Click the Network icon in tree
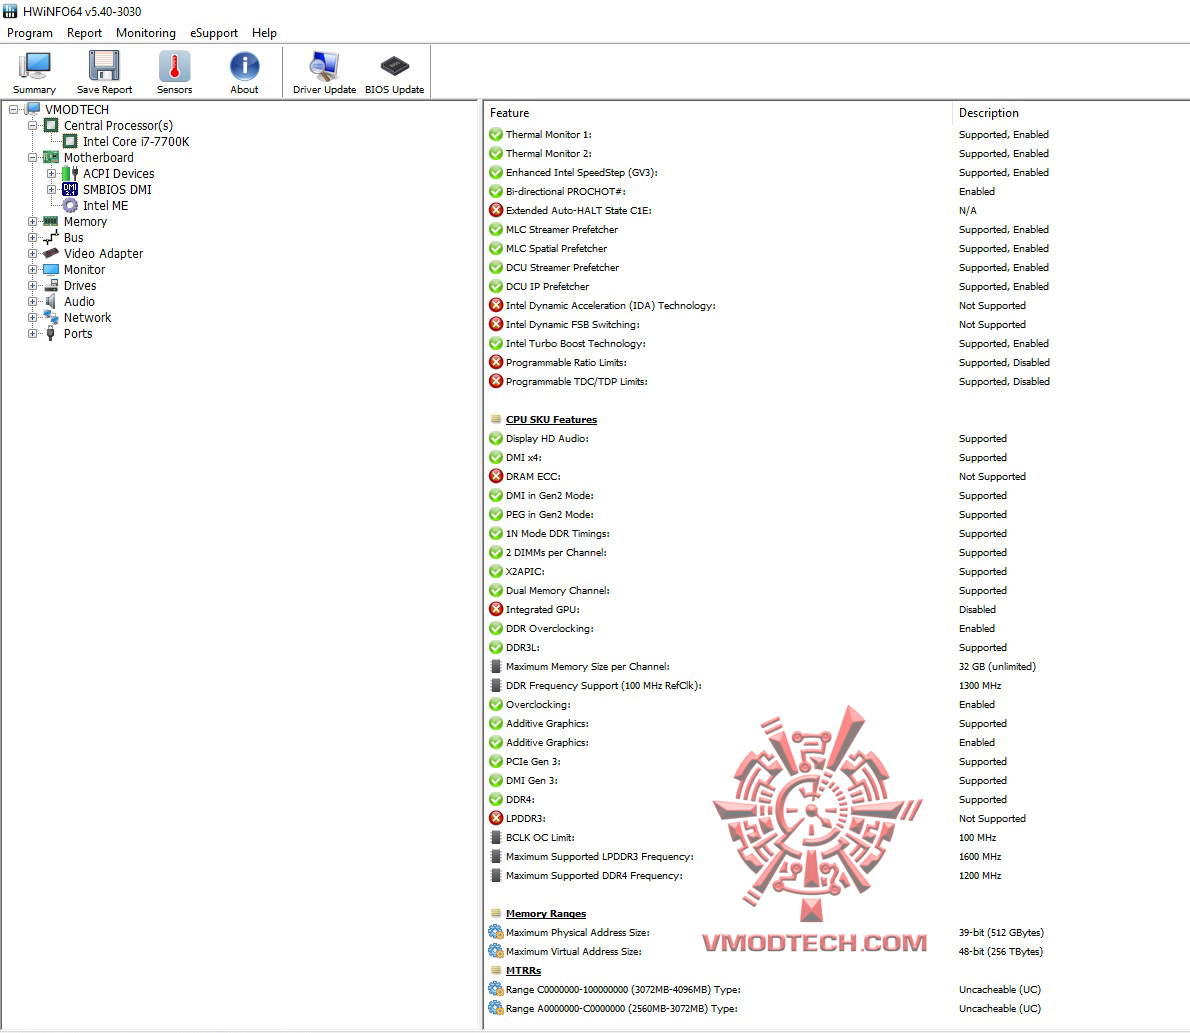The image size is (1190, 1033). (x=51, y=317)
